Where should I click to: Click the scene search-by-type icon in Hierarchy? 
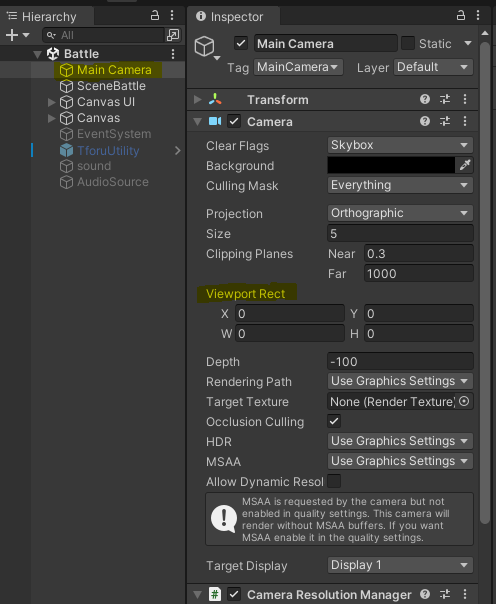coord(173,35)
